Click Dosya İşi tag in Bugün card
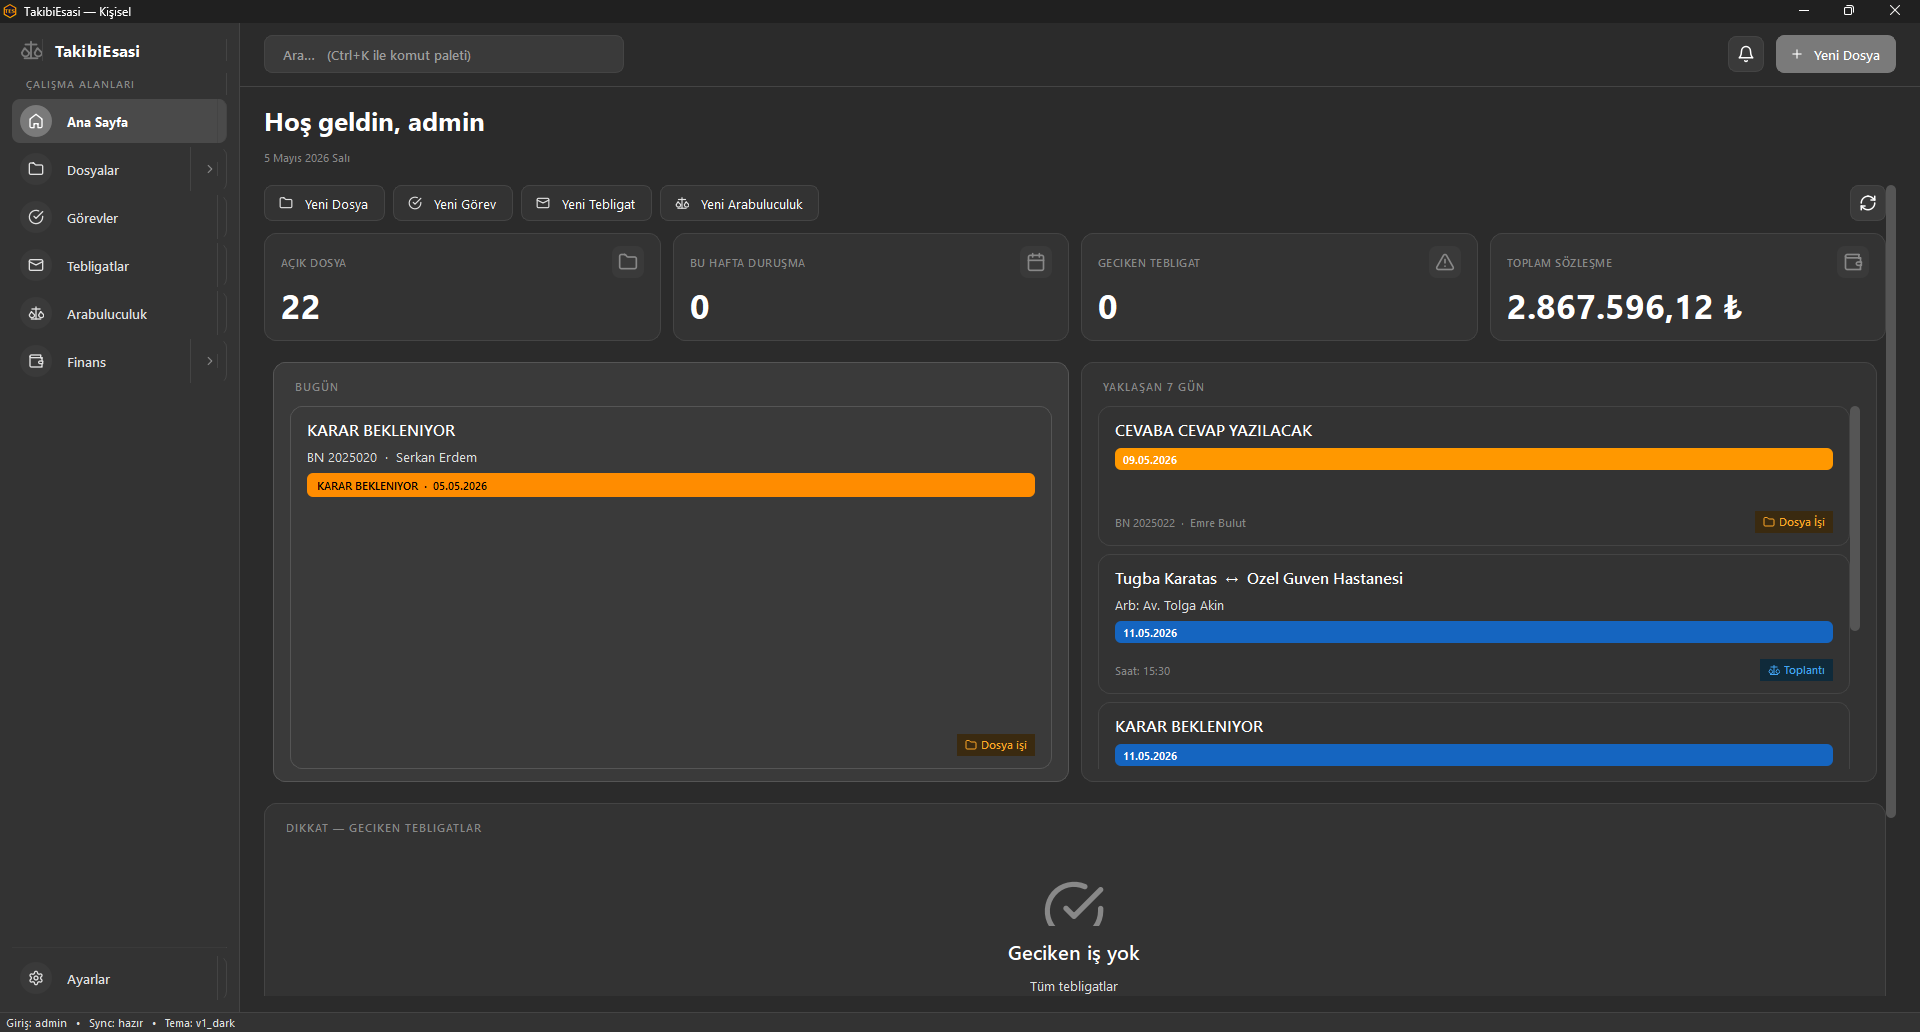Image resolution: width=1920 pixels, height=1032 pixels. click(x=996, y=745)
